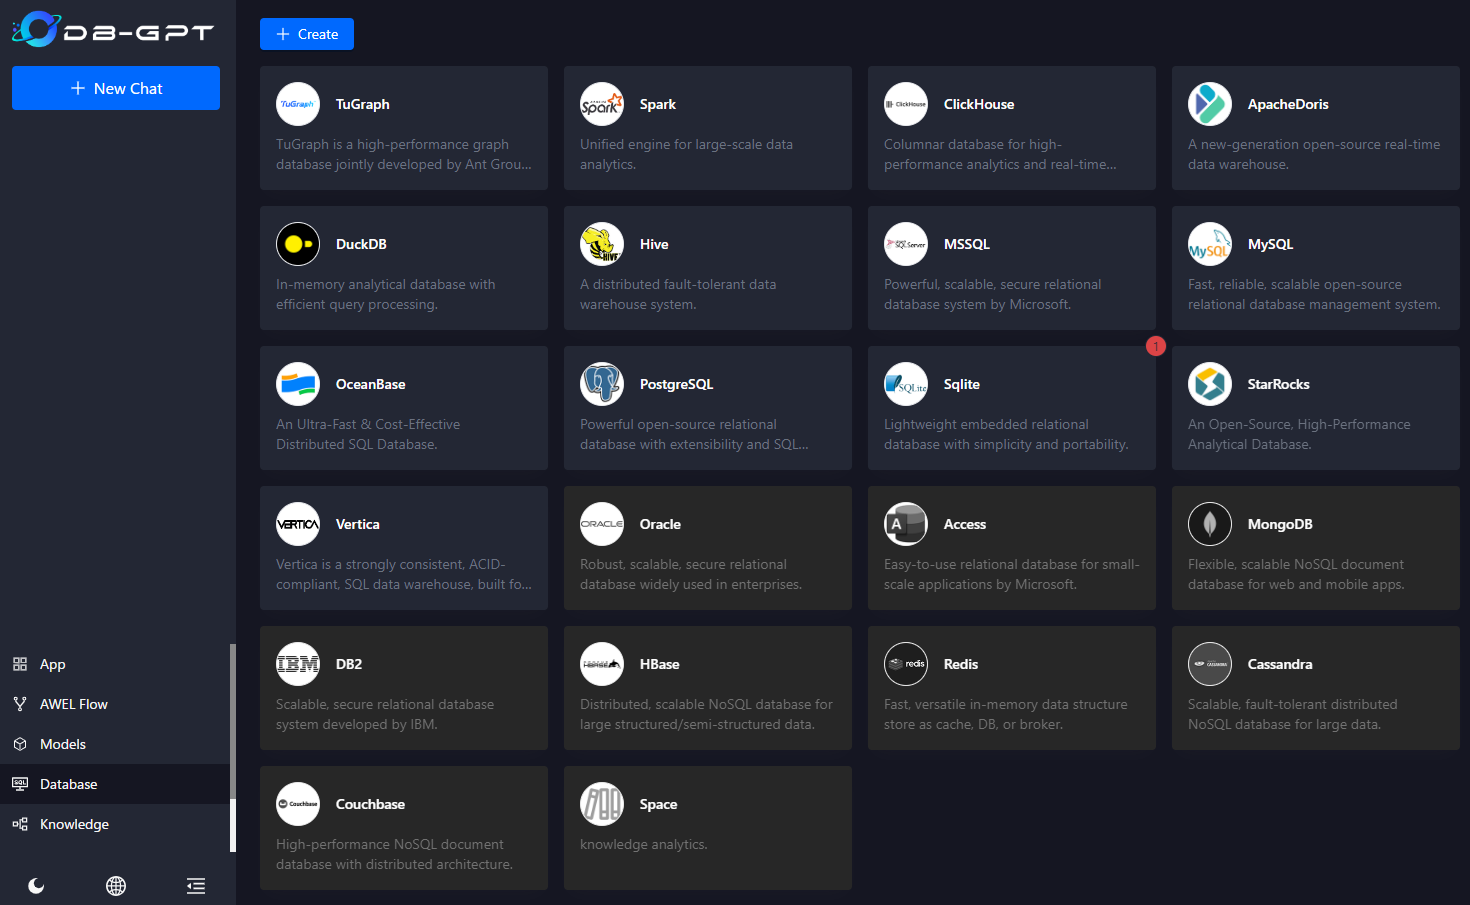Screen dimensions: 1470x905
Task: Click the ClickHouse card title
Action: [x=979, y=104]
